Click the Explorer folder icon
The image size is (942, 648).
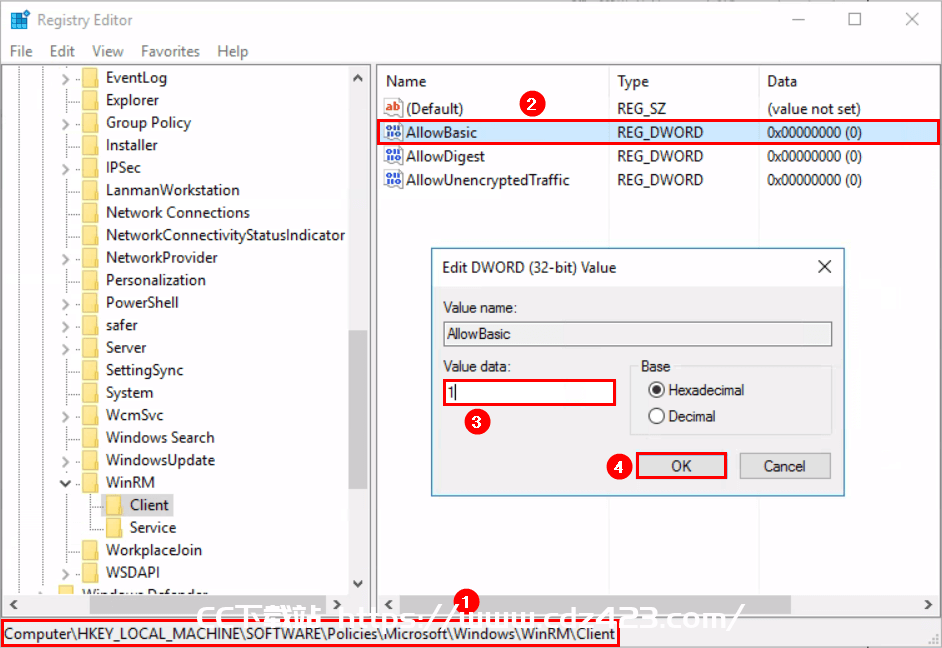[x=90, y=100]
